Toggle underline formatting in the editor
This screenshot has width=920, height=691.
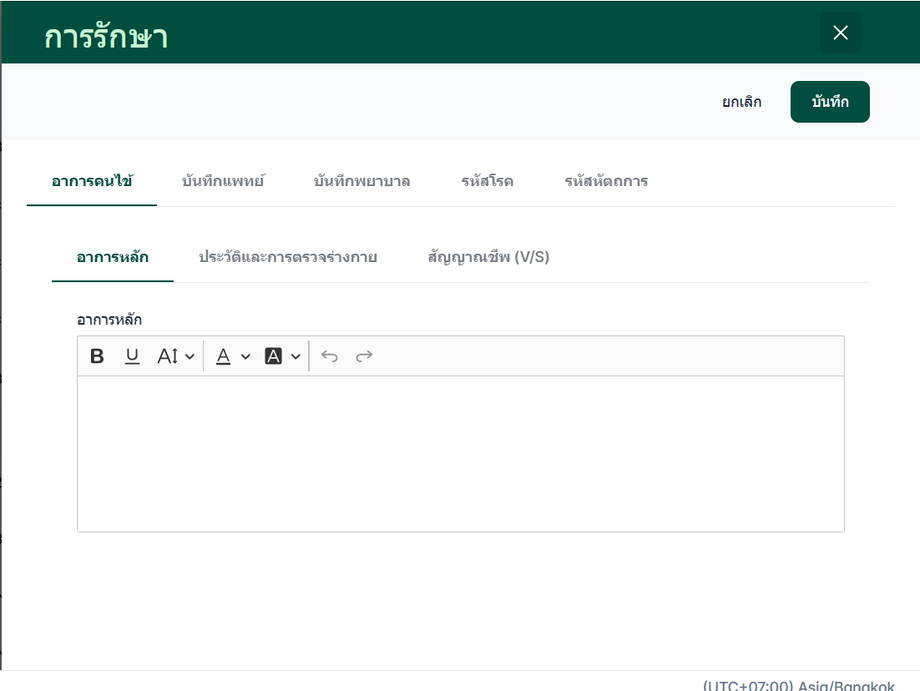point(132,356)
